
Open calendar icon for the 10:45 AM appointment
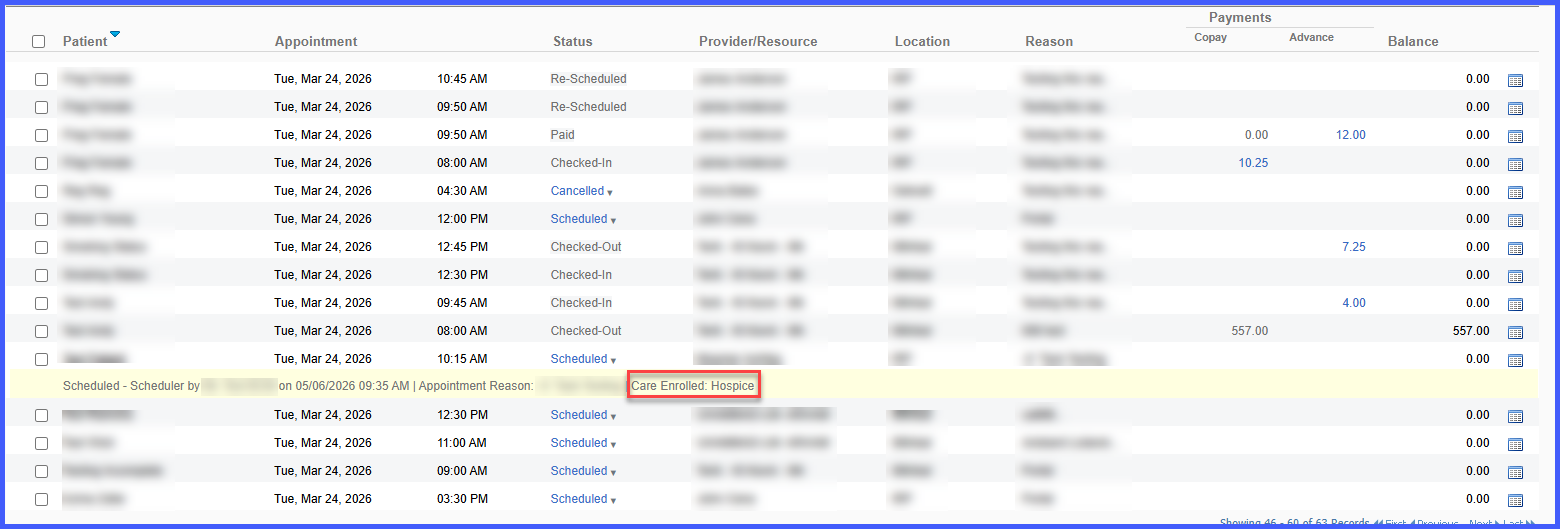[1515, 80]
